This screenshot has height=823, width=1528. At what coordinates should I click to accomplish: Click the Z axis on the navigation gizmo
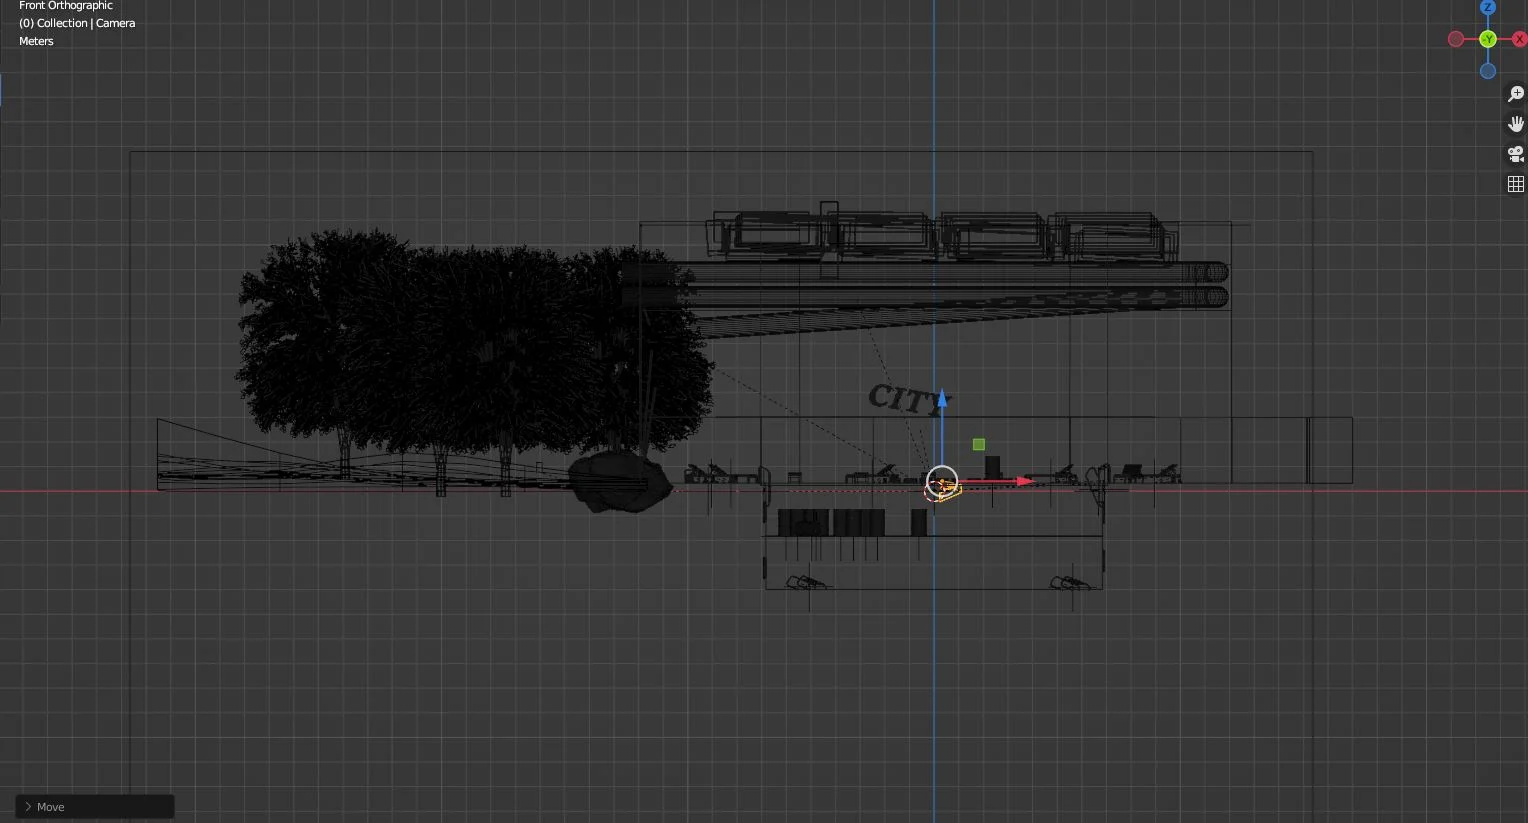pyautogui.click(x=1488, y=8)
